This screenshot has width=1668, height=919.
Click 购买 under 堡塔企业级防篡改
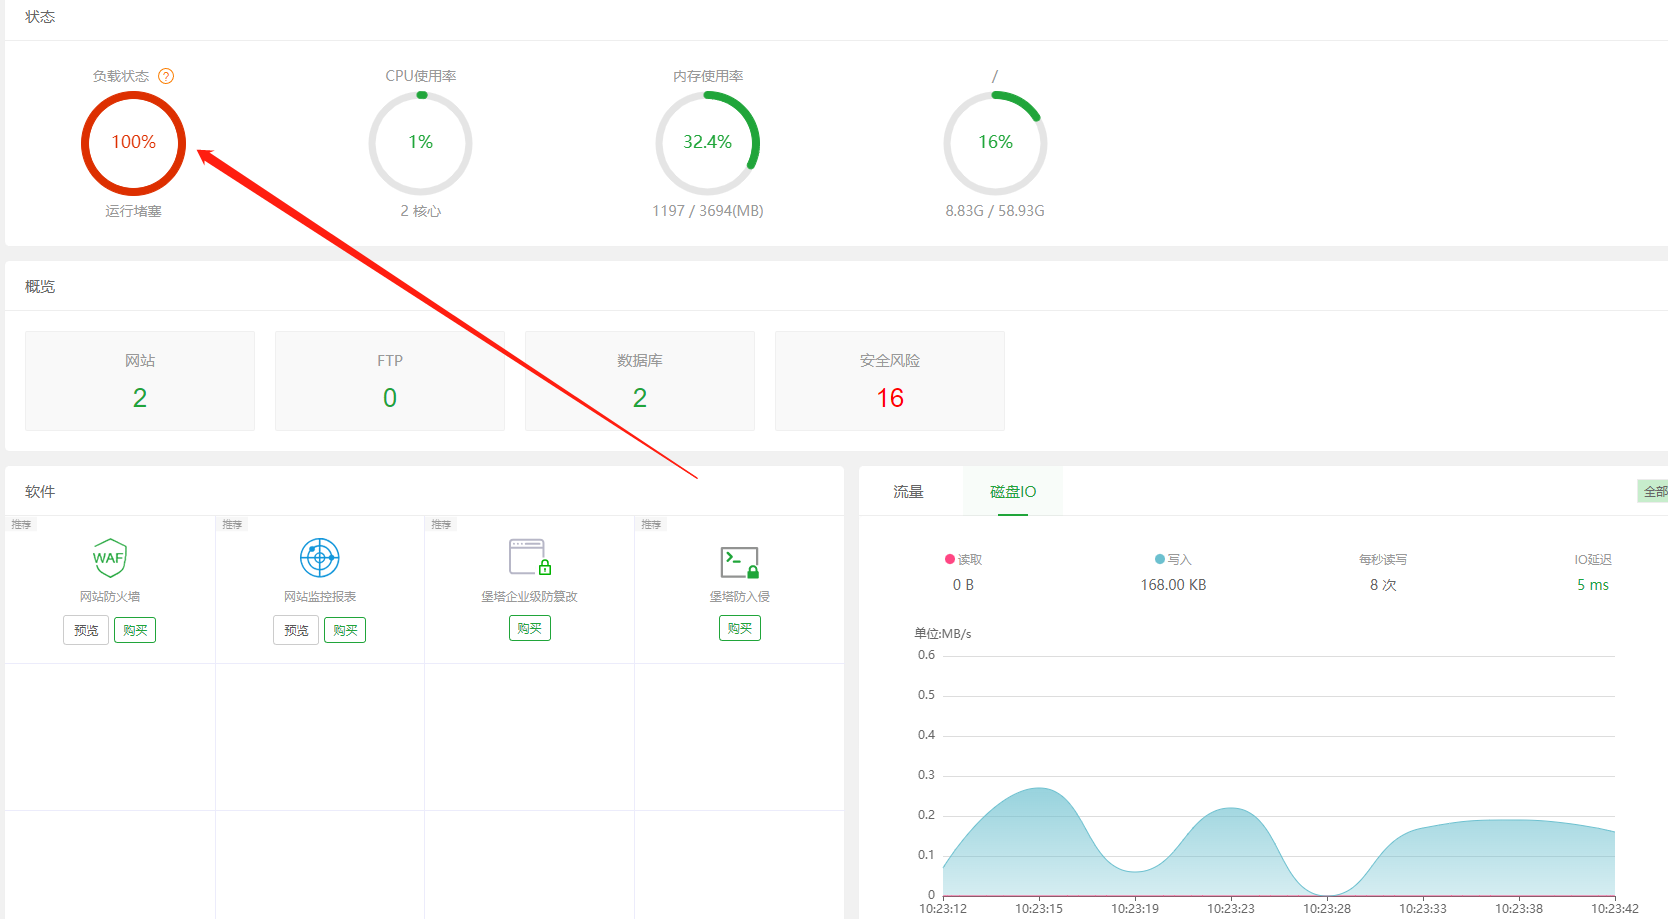click(530, 628)
